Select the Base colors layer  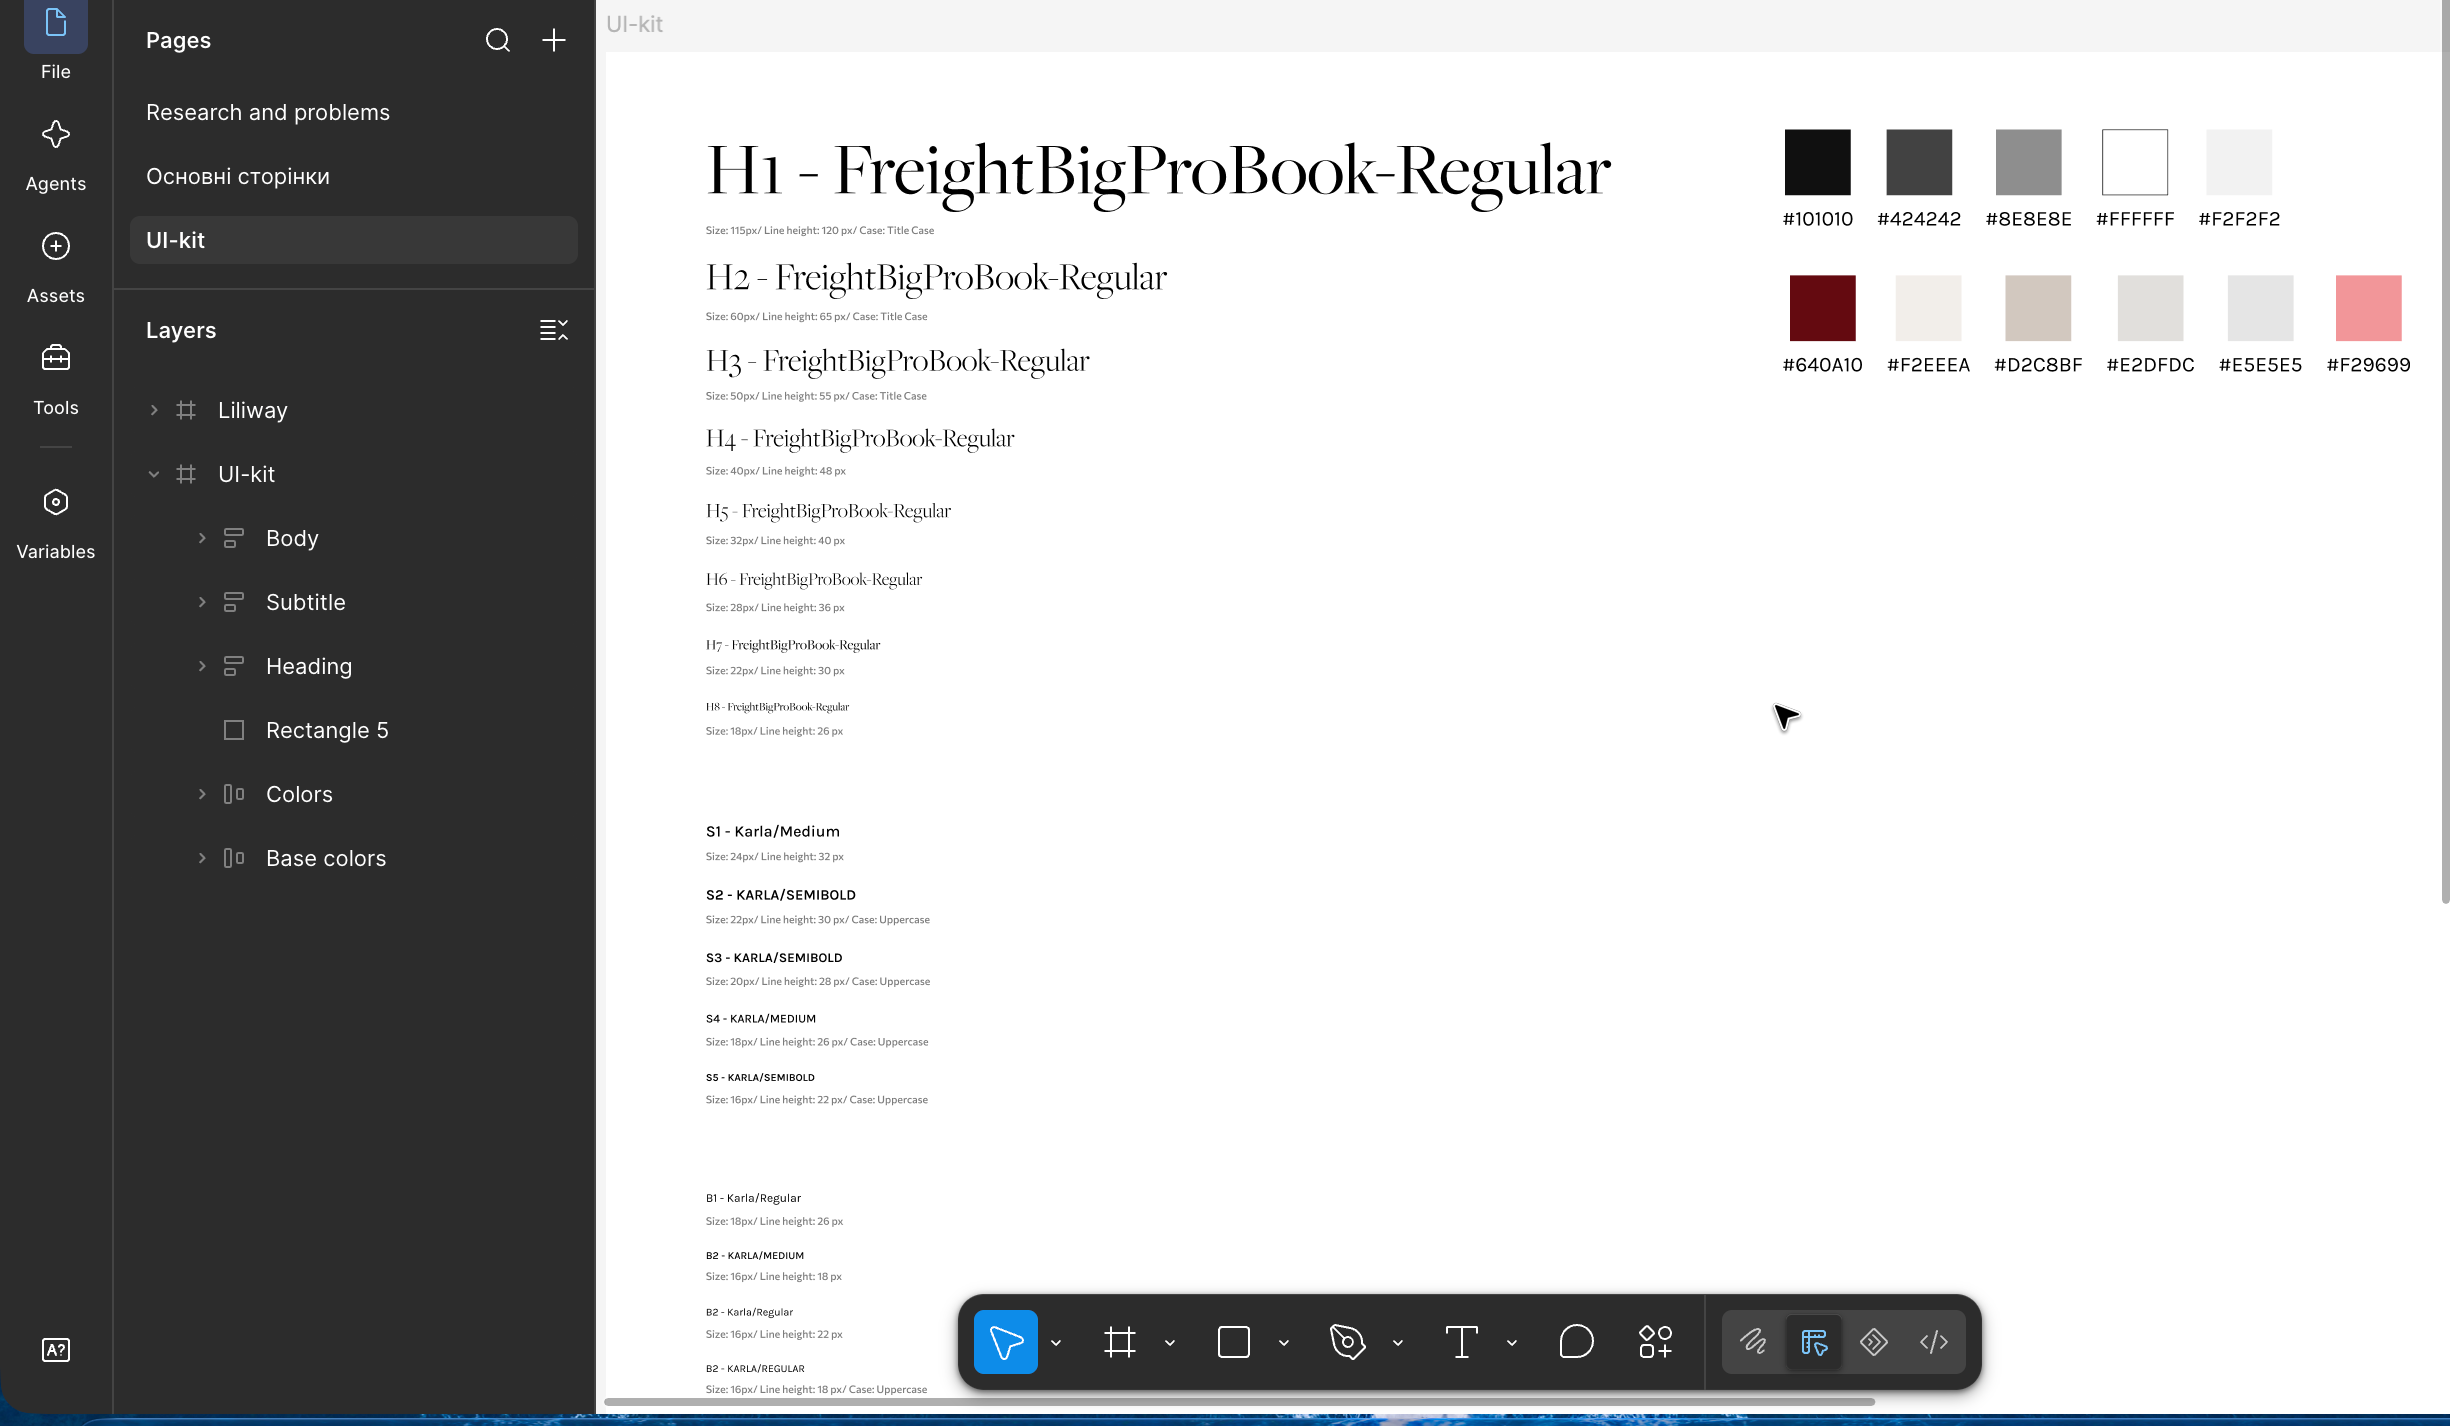[x=354, y=858]
